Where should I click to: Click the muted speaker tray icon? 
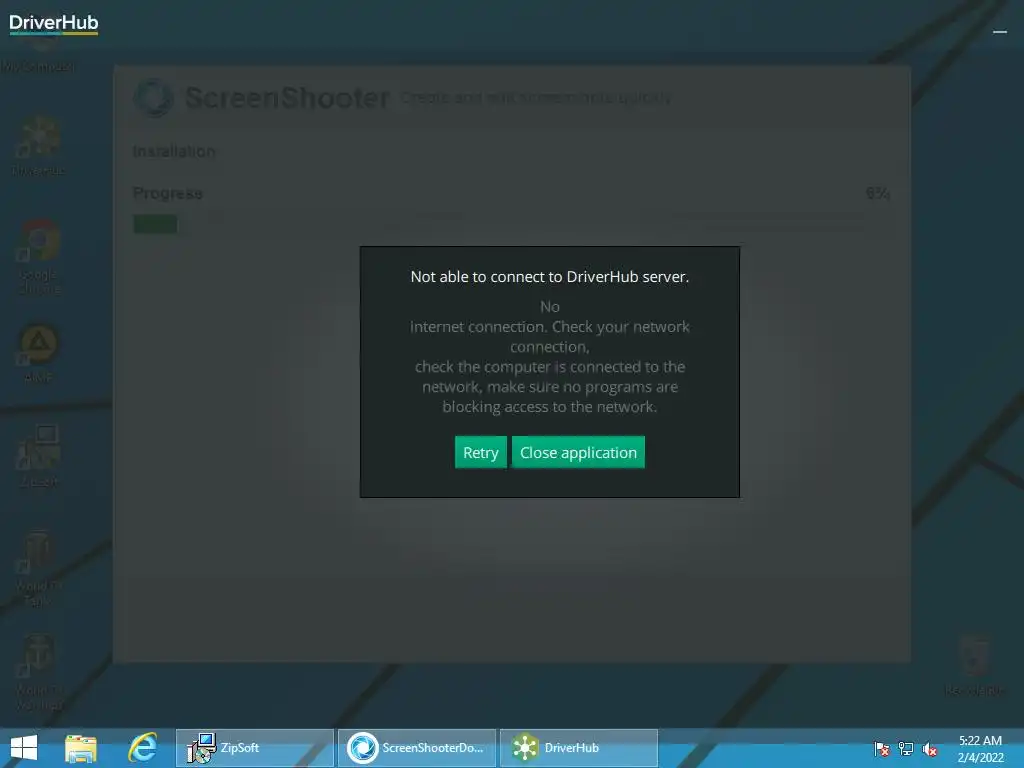(930, 749)
